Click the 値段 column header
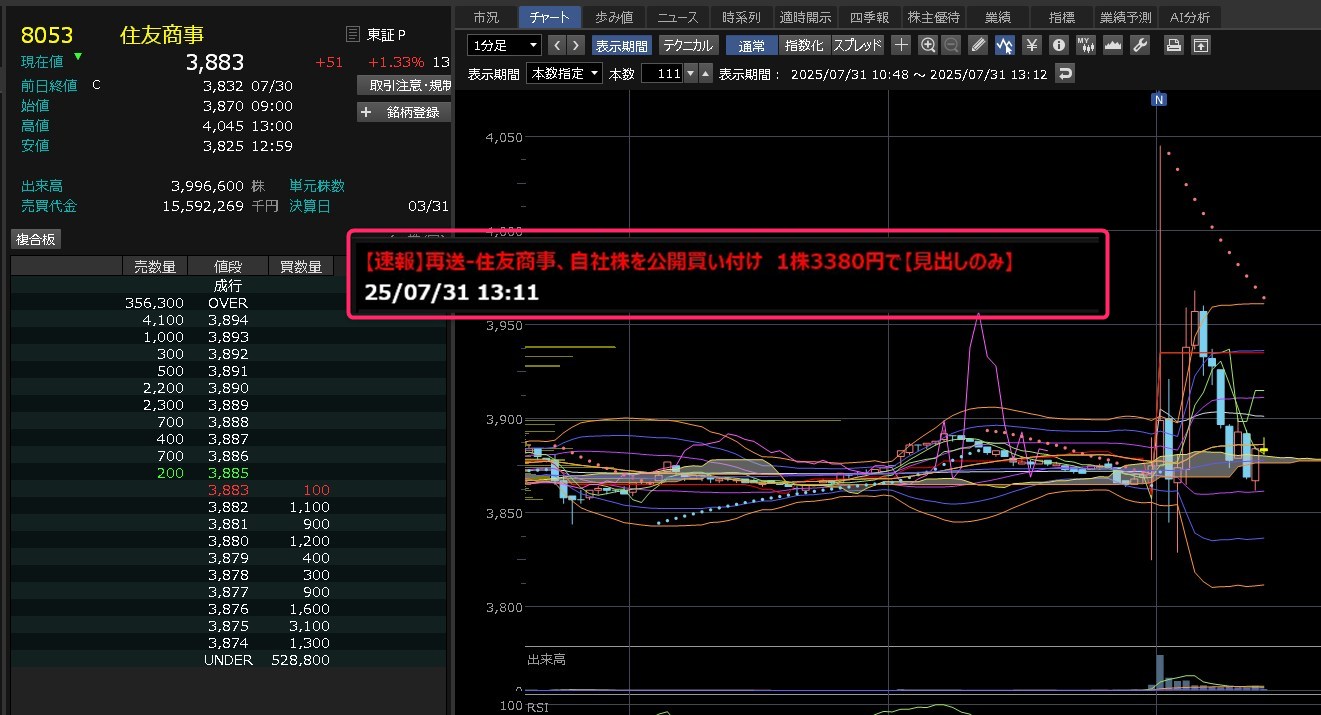1321x715 pixels. click(228, 266)
